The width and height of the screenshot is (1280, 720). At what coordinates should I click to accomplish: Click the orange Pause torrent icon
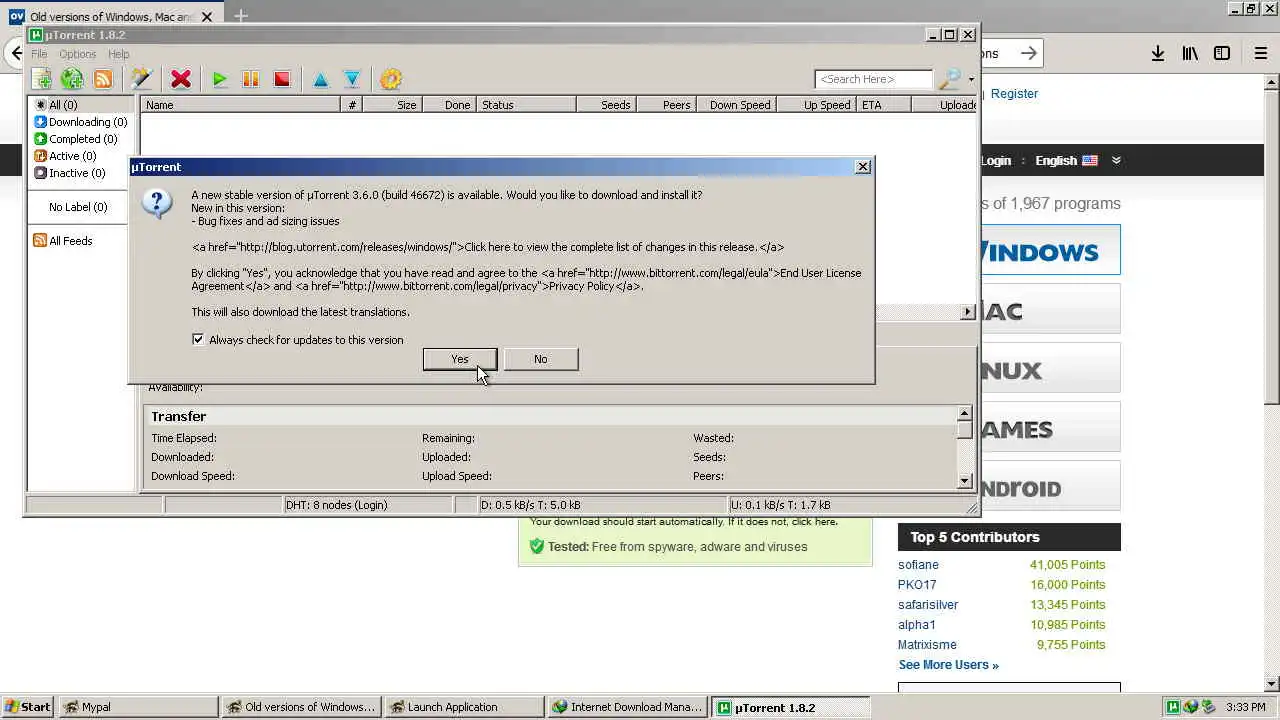(251, 79)
